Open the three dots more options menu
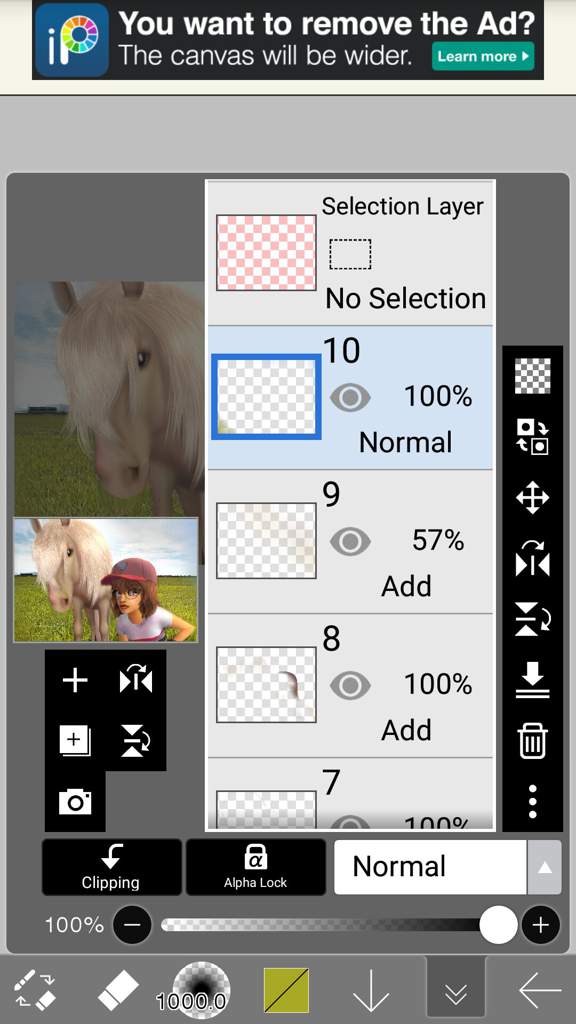This screenshot has width=576, height=1024. [532, 801]
